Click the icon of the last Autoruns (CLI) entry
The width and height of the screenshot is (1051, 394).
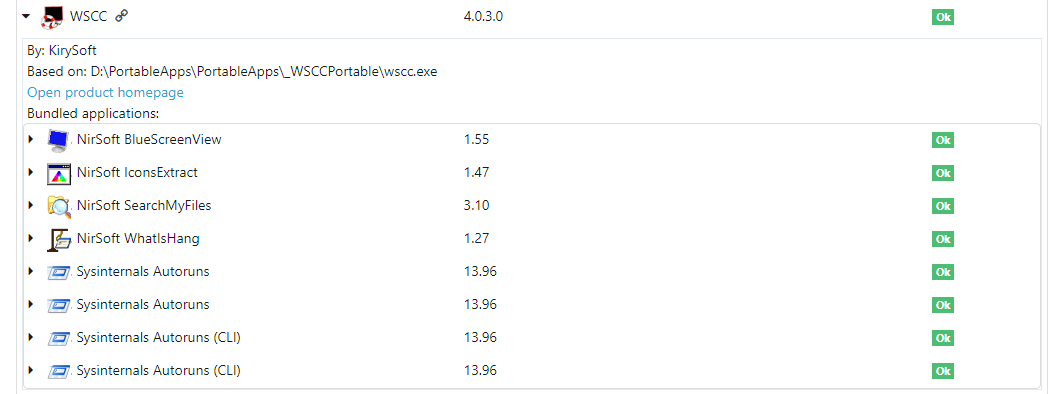pos(59,371)
